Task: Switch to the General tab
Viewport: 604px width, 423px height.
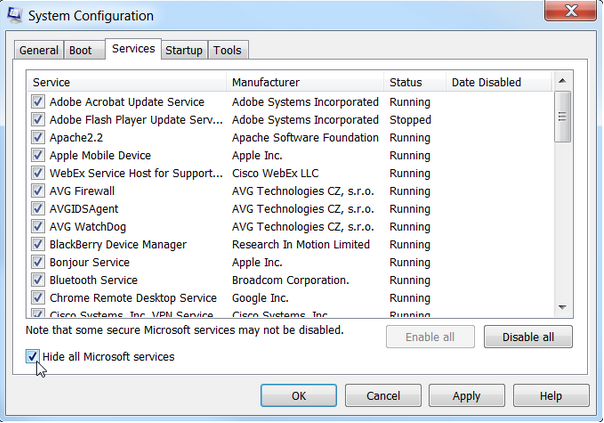Action: pos(39,50)
